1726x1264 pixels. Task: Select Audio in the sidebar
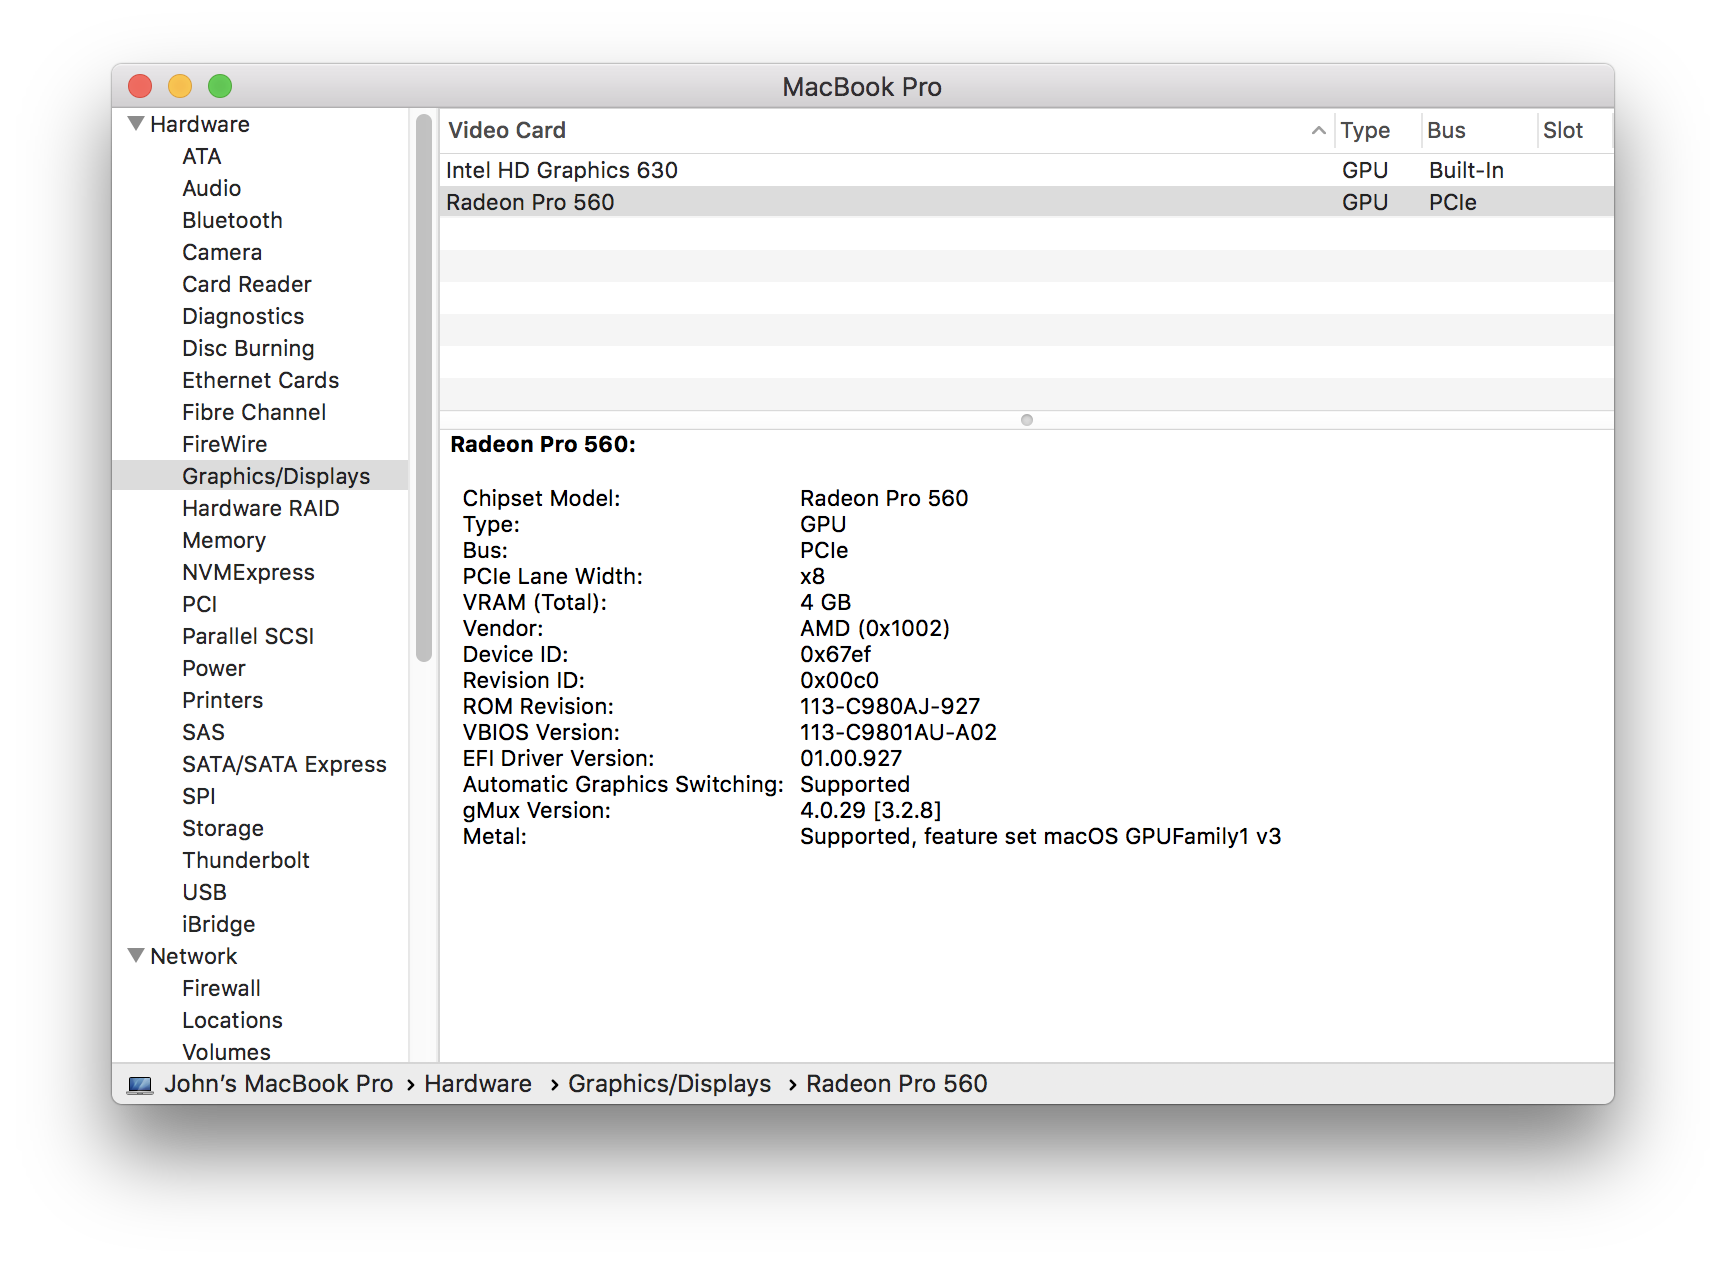point(212,188)
